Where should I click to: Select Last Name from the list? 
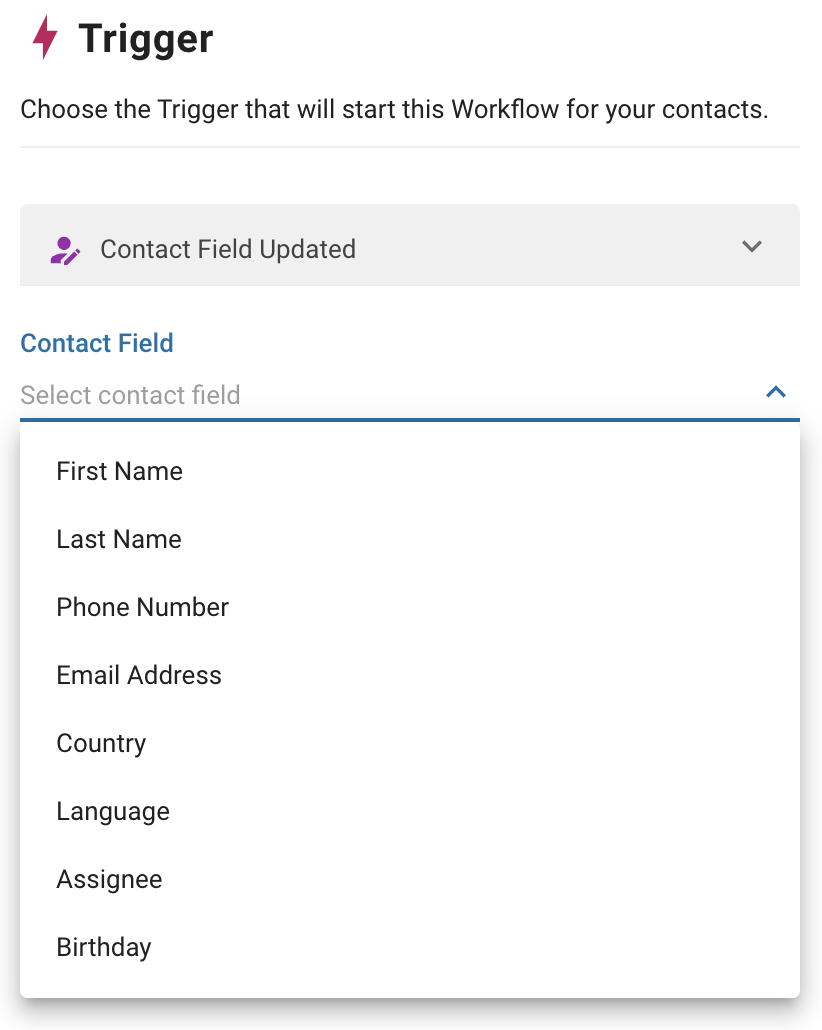tap(118, 539)
